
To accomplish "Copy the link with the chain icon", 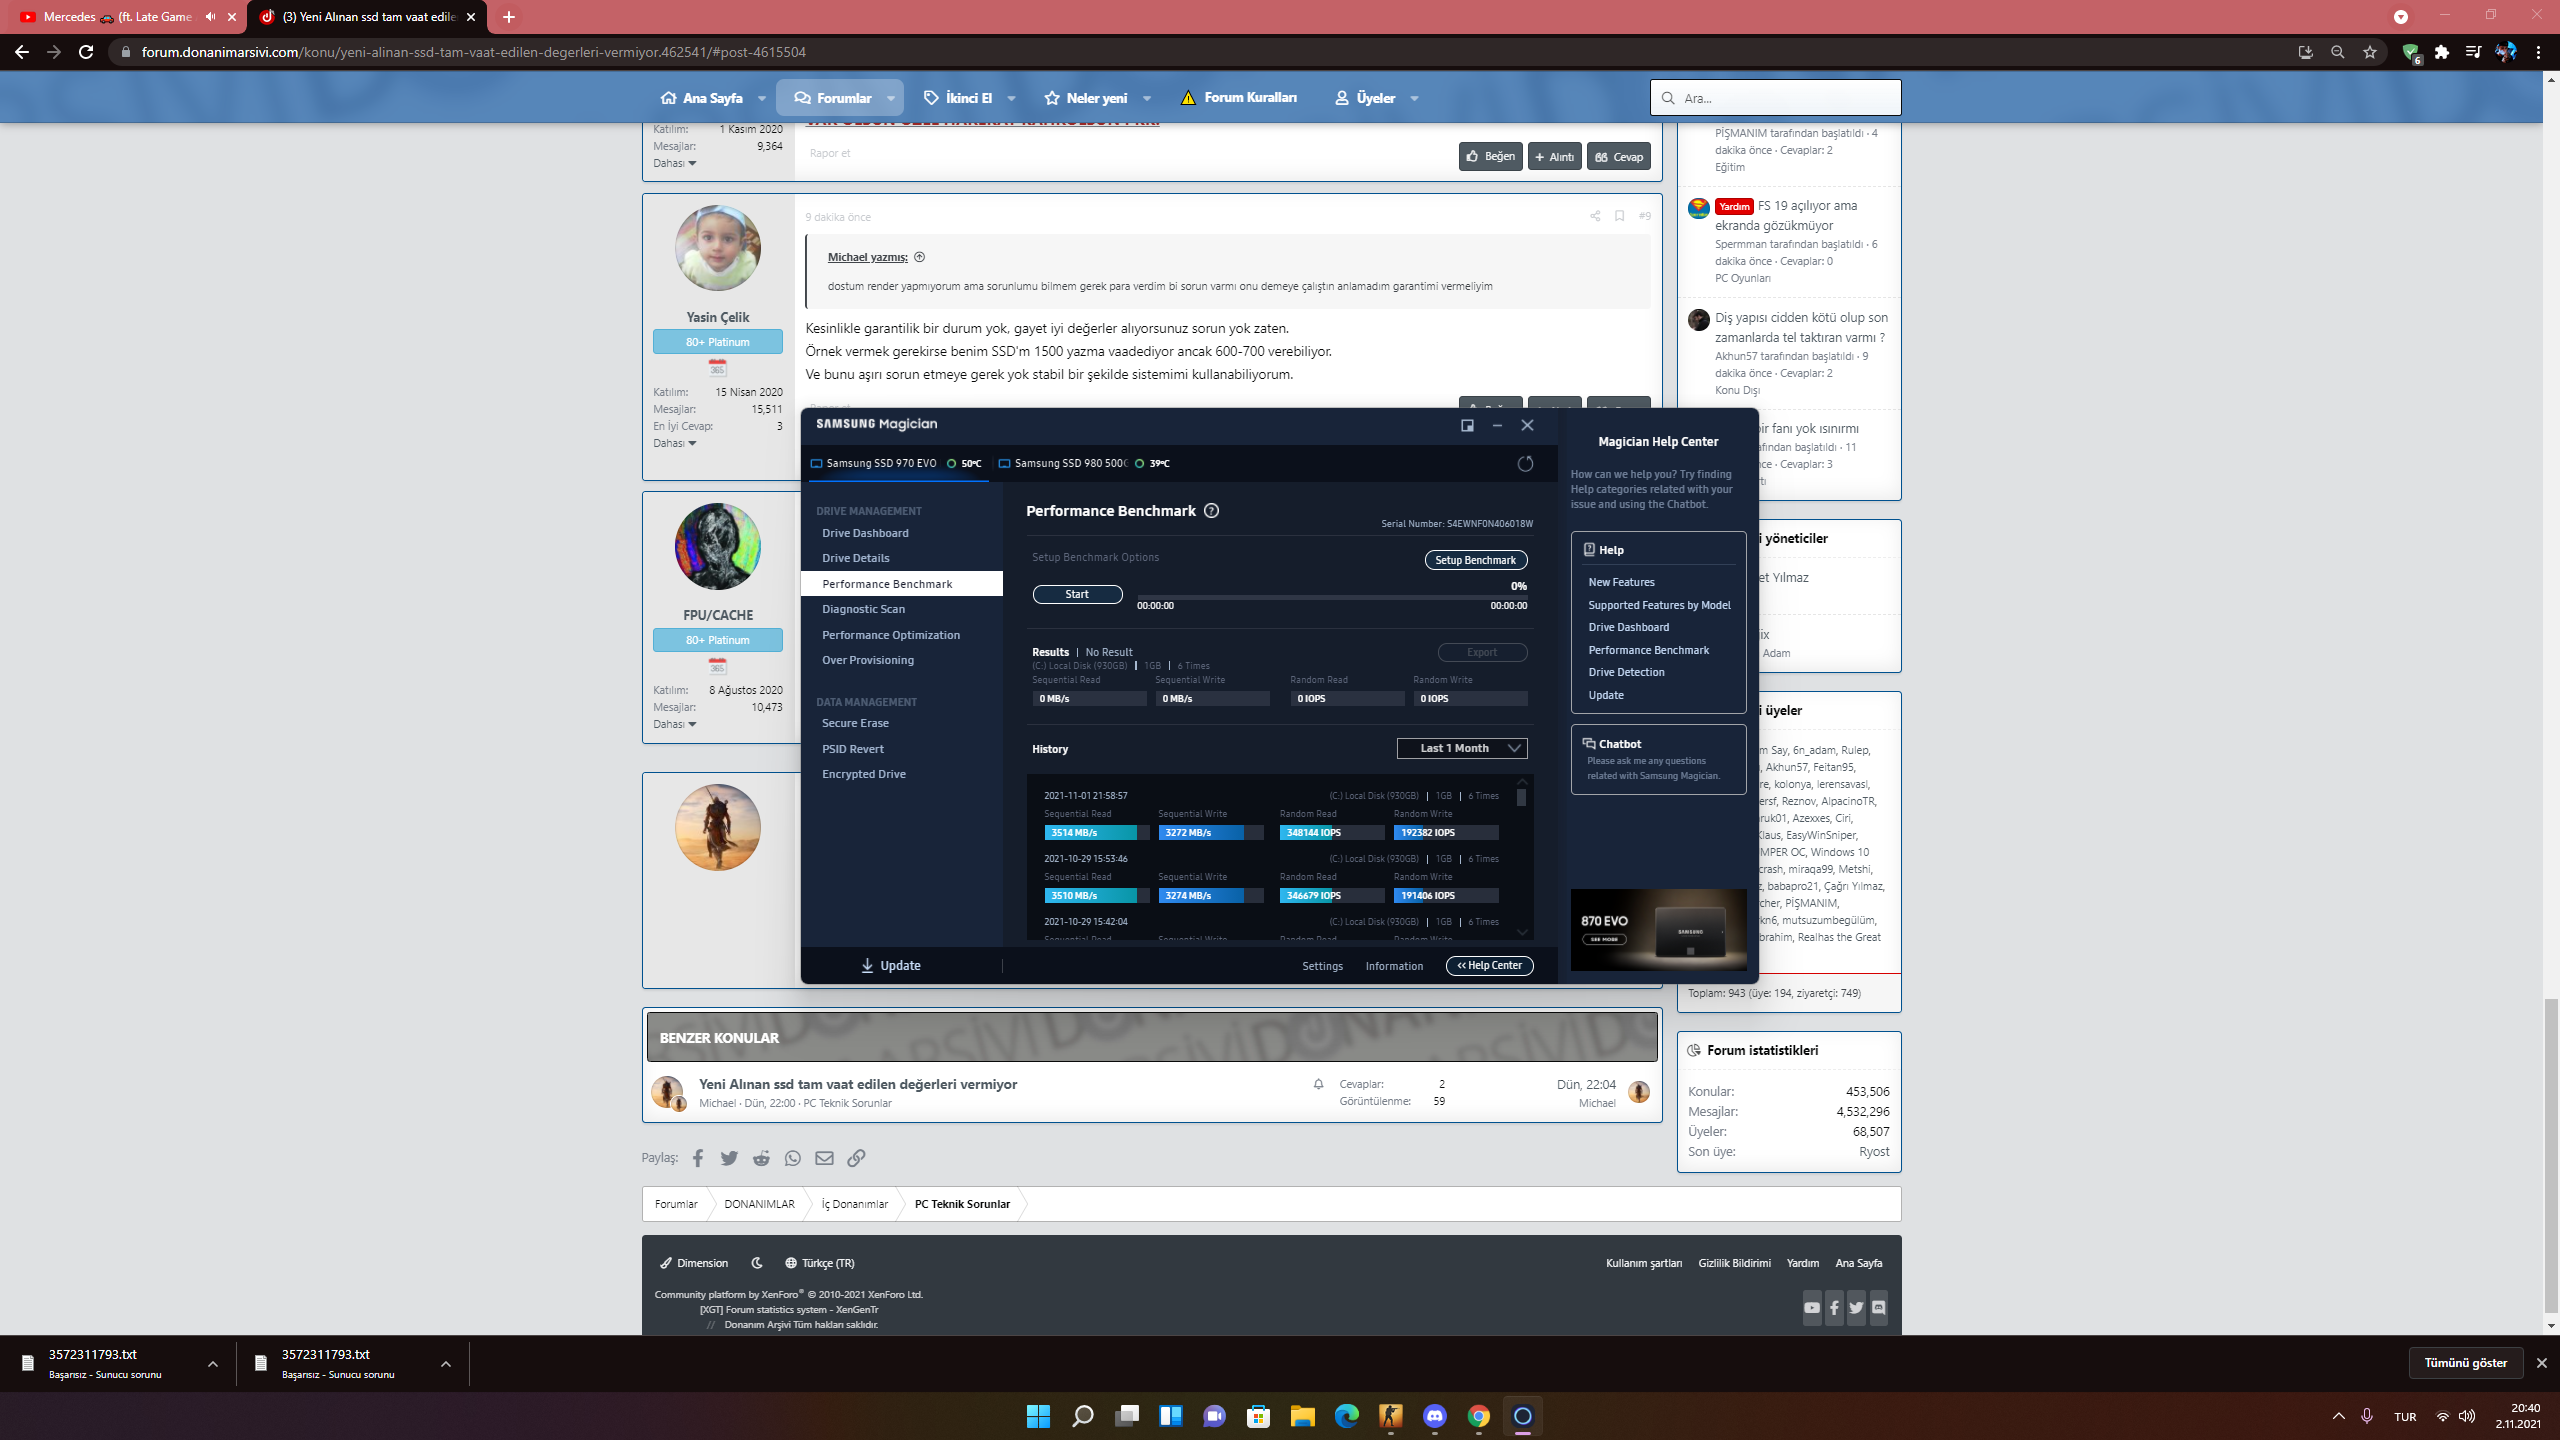I will [856, 1158].
